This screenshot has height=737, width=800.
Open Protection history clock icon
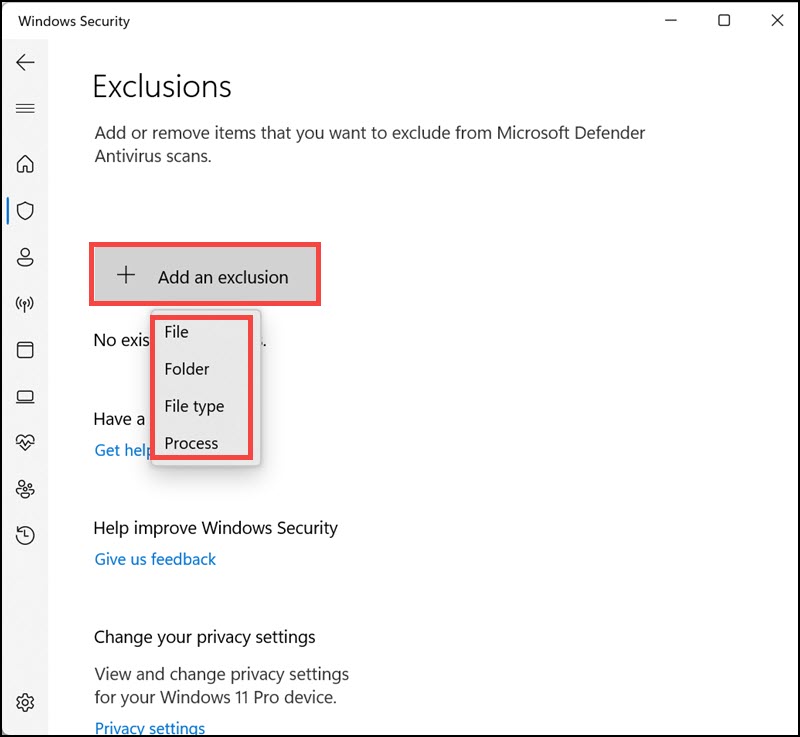(25, 535)
